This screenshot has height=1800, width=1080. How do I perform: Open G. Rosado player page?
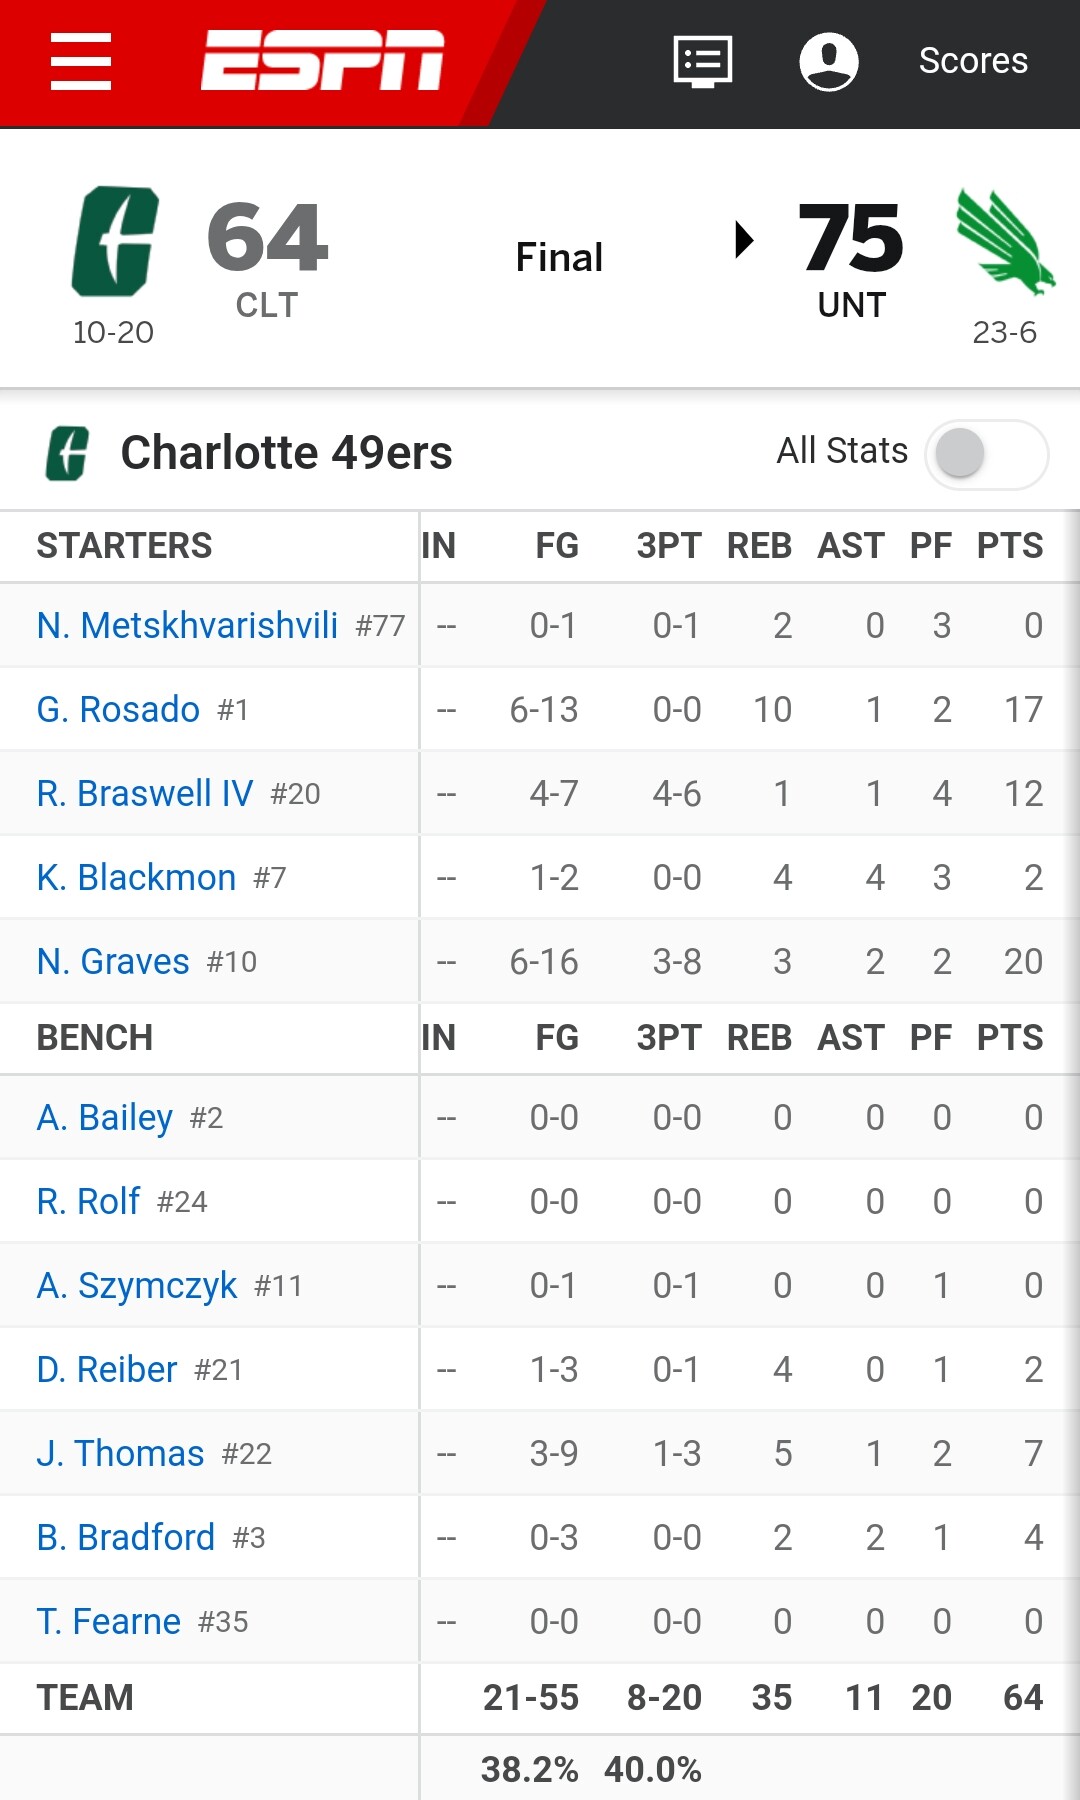(118, 709)
